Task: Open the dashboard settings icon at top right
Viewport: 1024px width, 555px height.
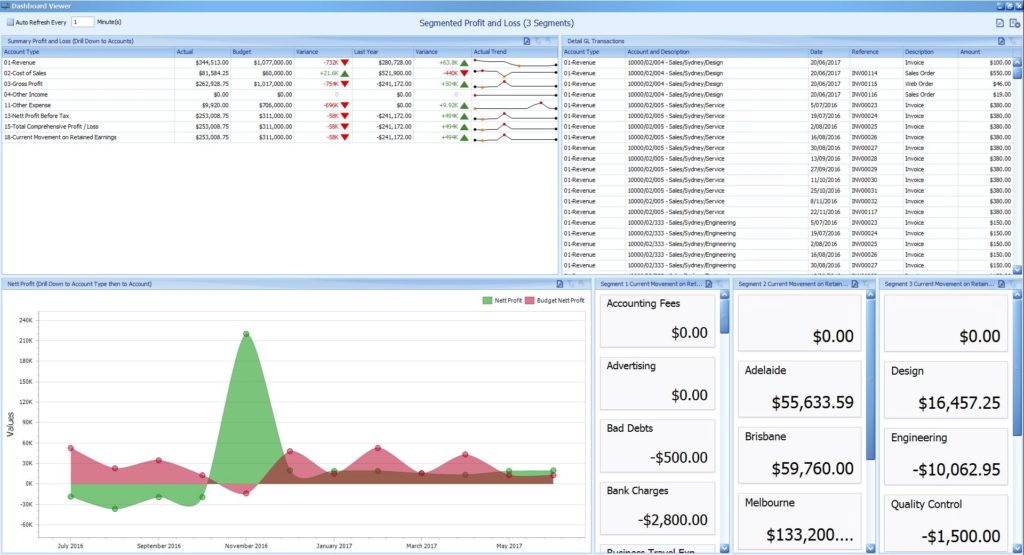Action: pyautogui.click(x=1014, y=23)
